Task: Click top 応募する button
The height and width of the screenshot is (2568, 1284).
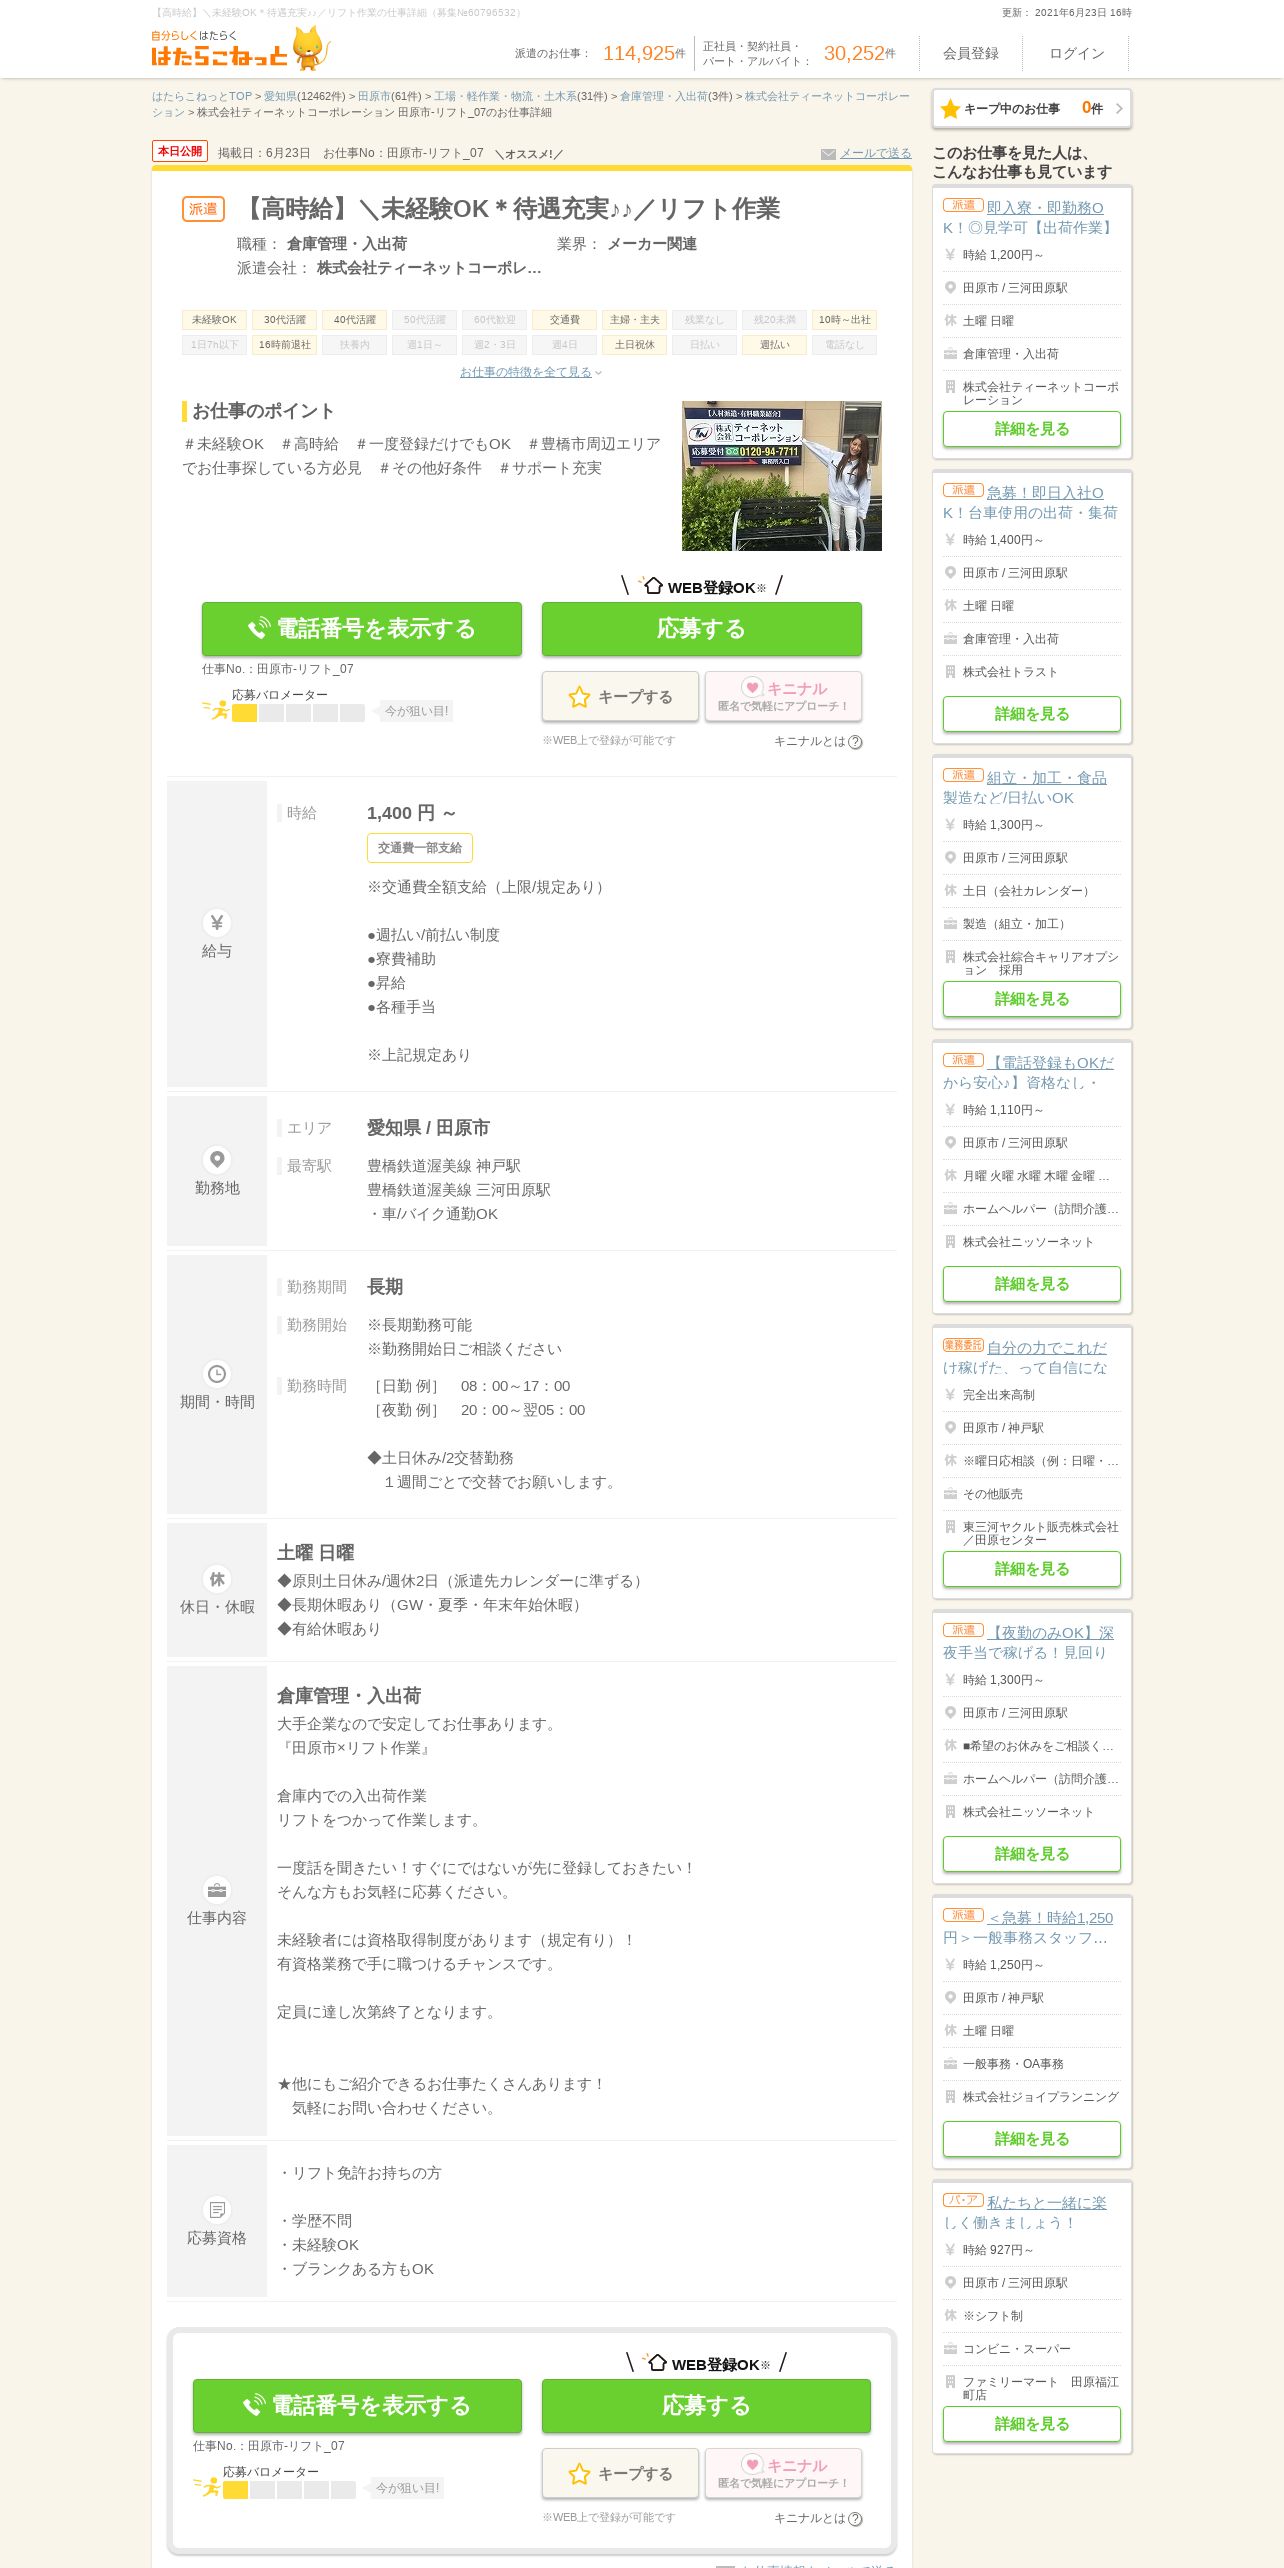Action: (x=701, y=629)
